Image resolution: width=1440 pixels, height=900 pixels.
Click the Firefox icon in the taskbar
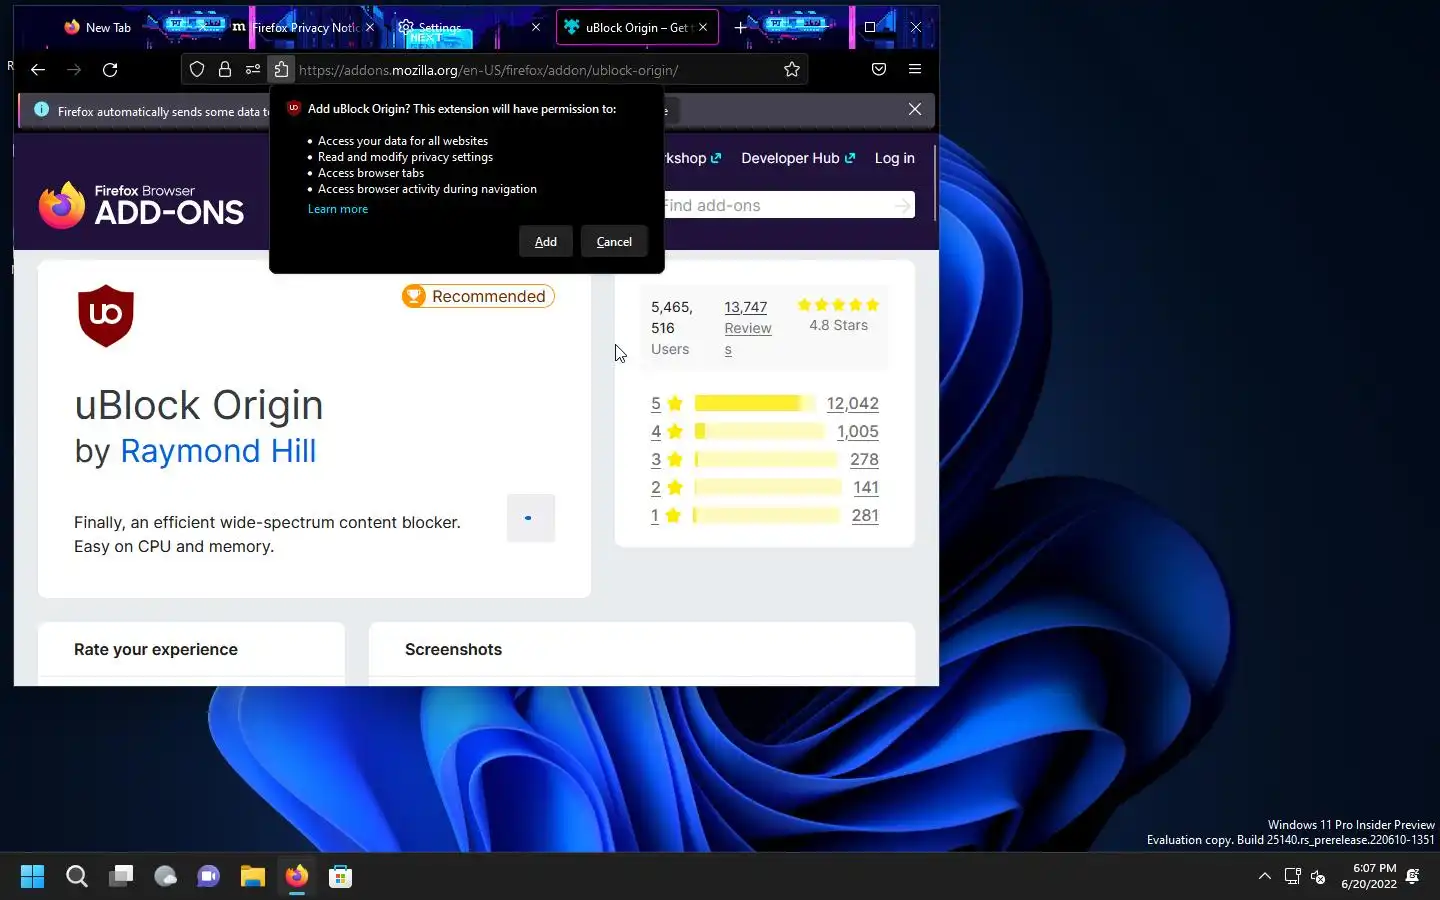tap(297, 876)
